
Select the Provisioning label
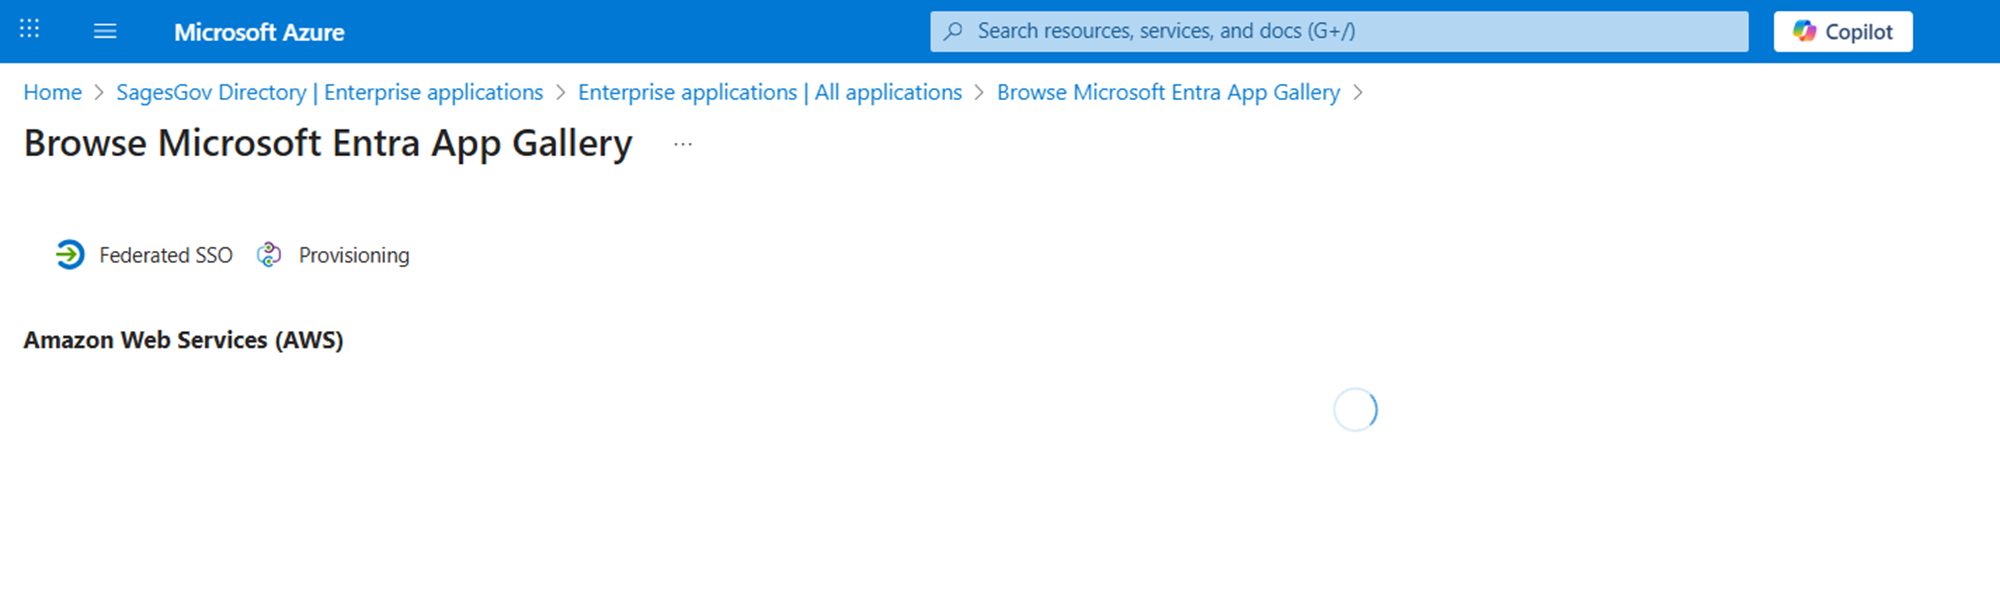pyautogui.click(x=354, y=255)
